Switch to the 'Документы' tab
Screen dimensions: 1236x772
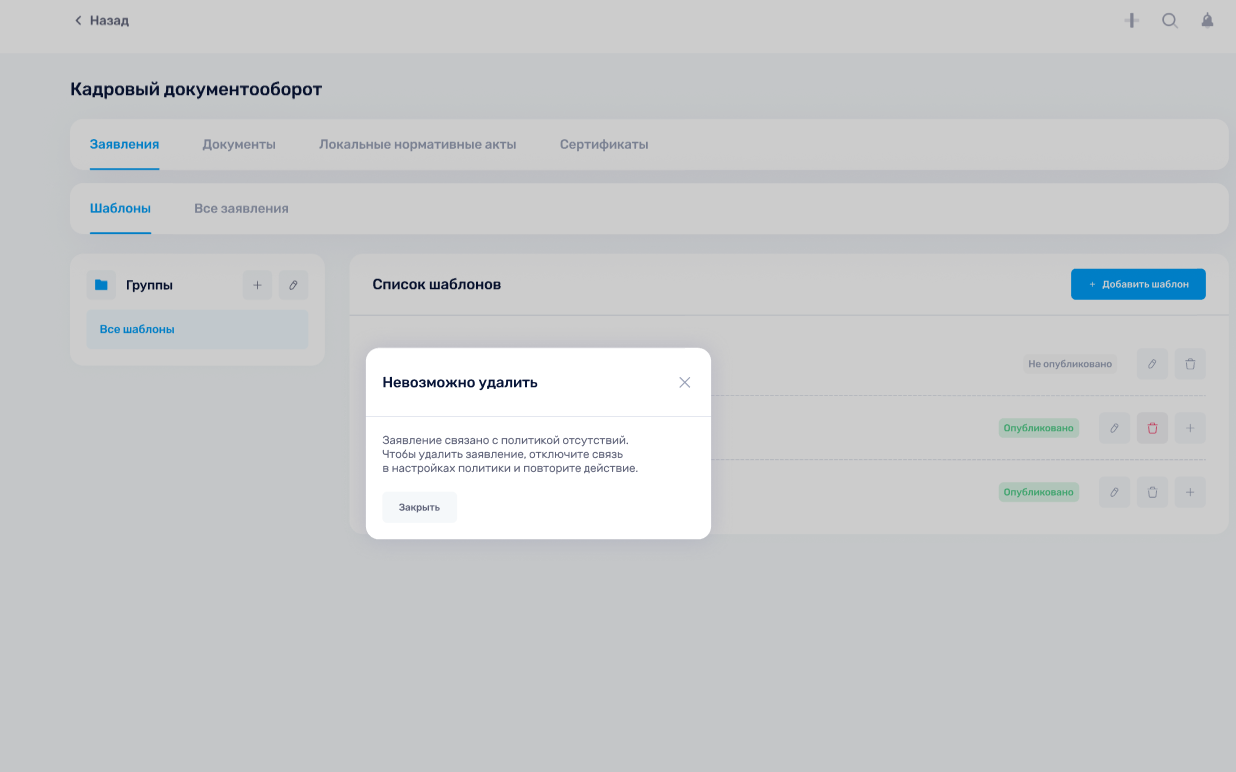tap(239, 144)
